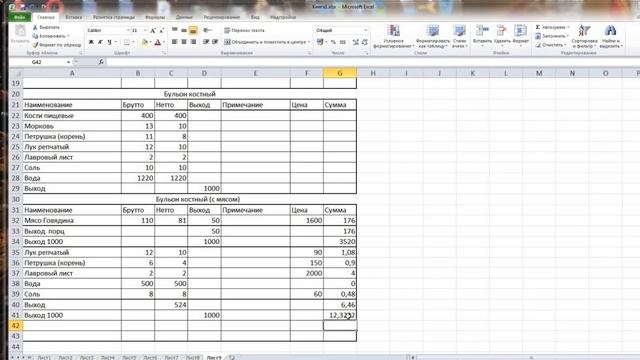Switch to sheet tab Лист5

pos(129,358)
